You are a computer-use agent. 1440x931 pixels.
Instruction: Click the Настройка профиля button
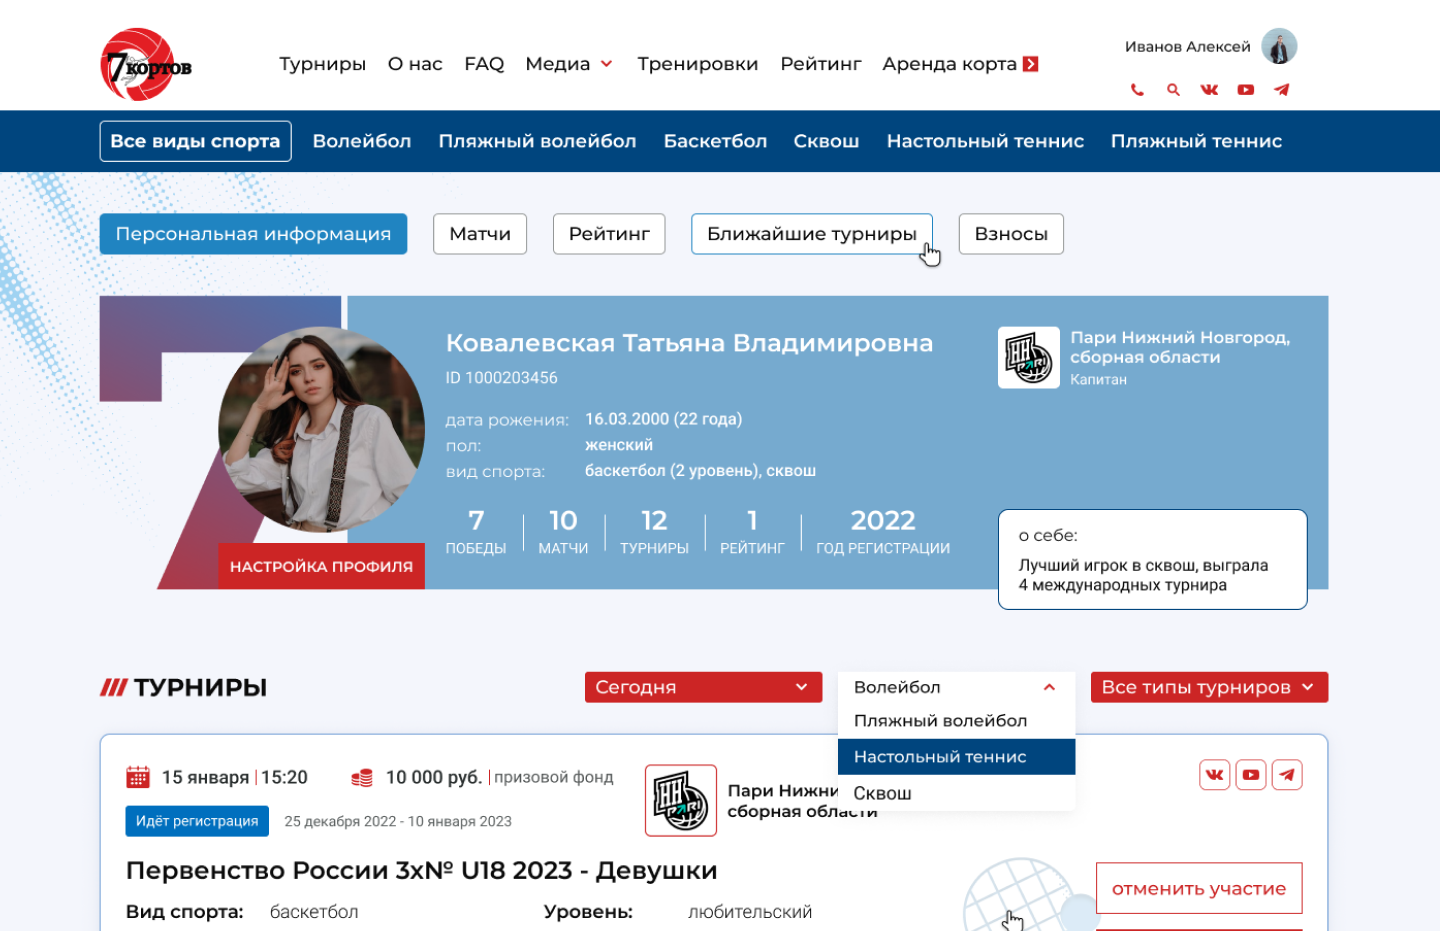point(321,566)
